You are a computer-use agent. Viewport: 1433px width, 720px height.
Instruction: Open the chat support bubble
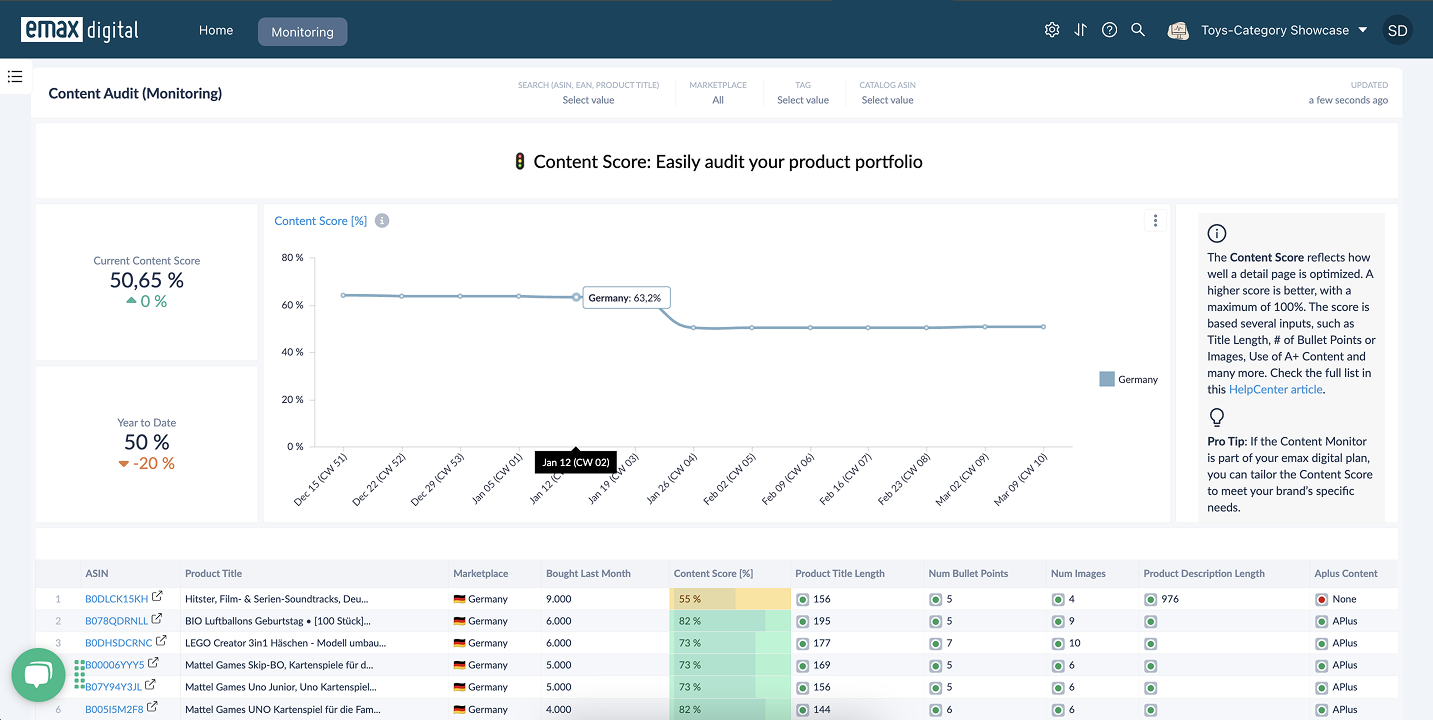38,675
